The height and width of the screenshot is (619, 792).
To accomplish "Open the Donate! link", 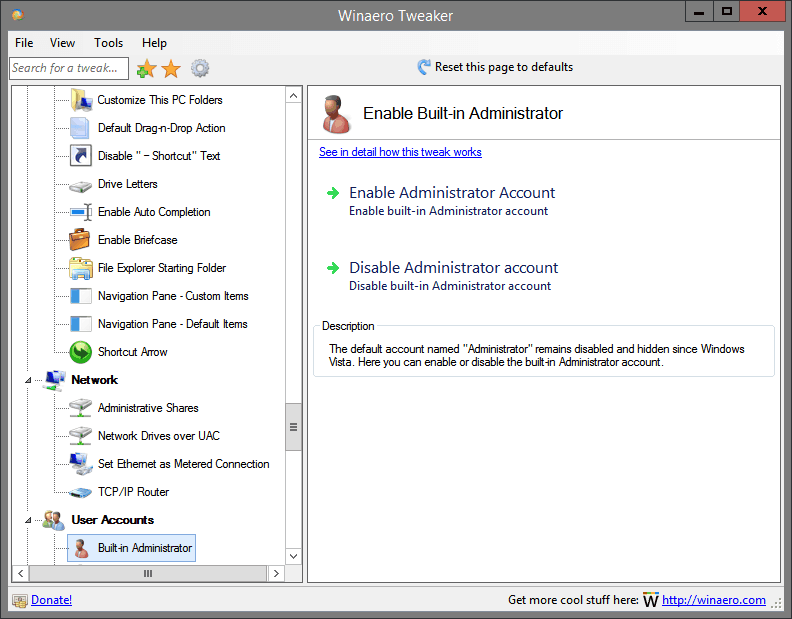I will (52, 600).
